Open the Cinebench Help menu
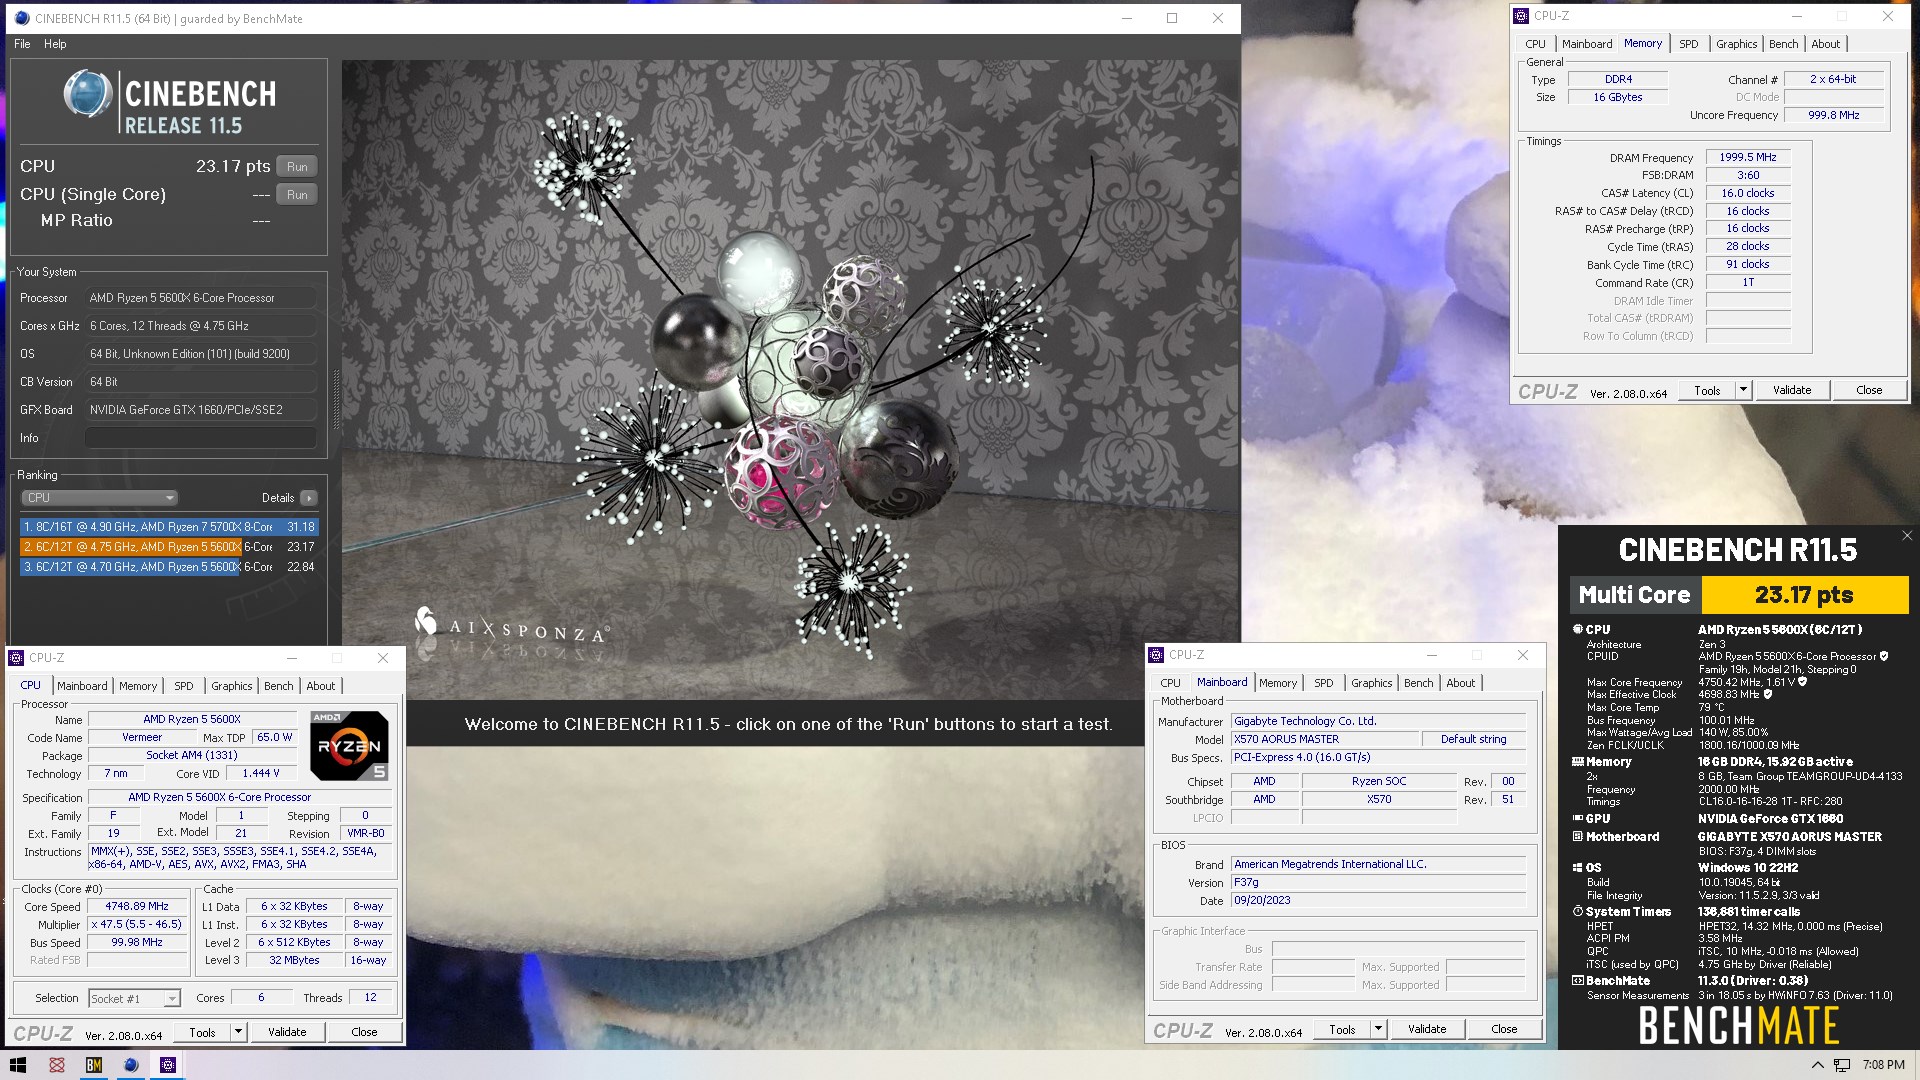The image size is (1920, 1080). [55, 44]
